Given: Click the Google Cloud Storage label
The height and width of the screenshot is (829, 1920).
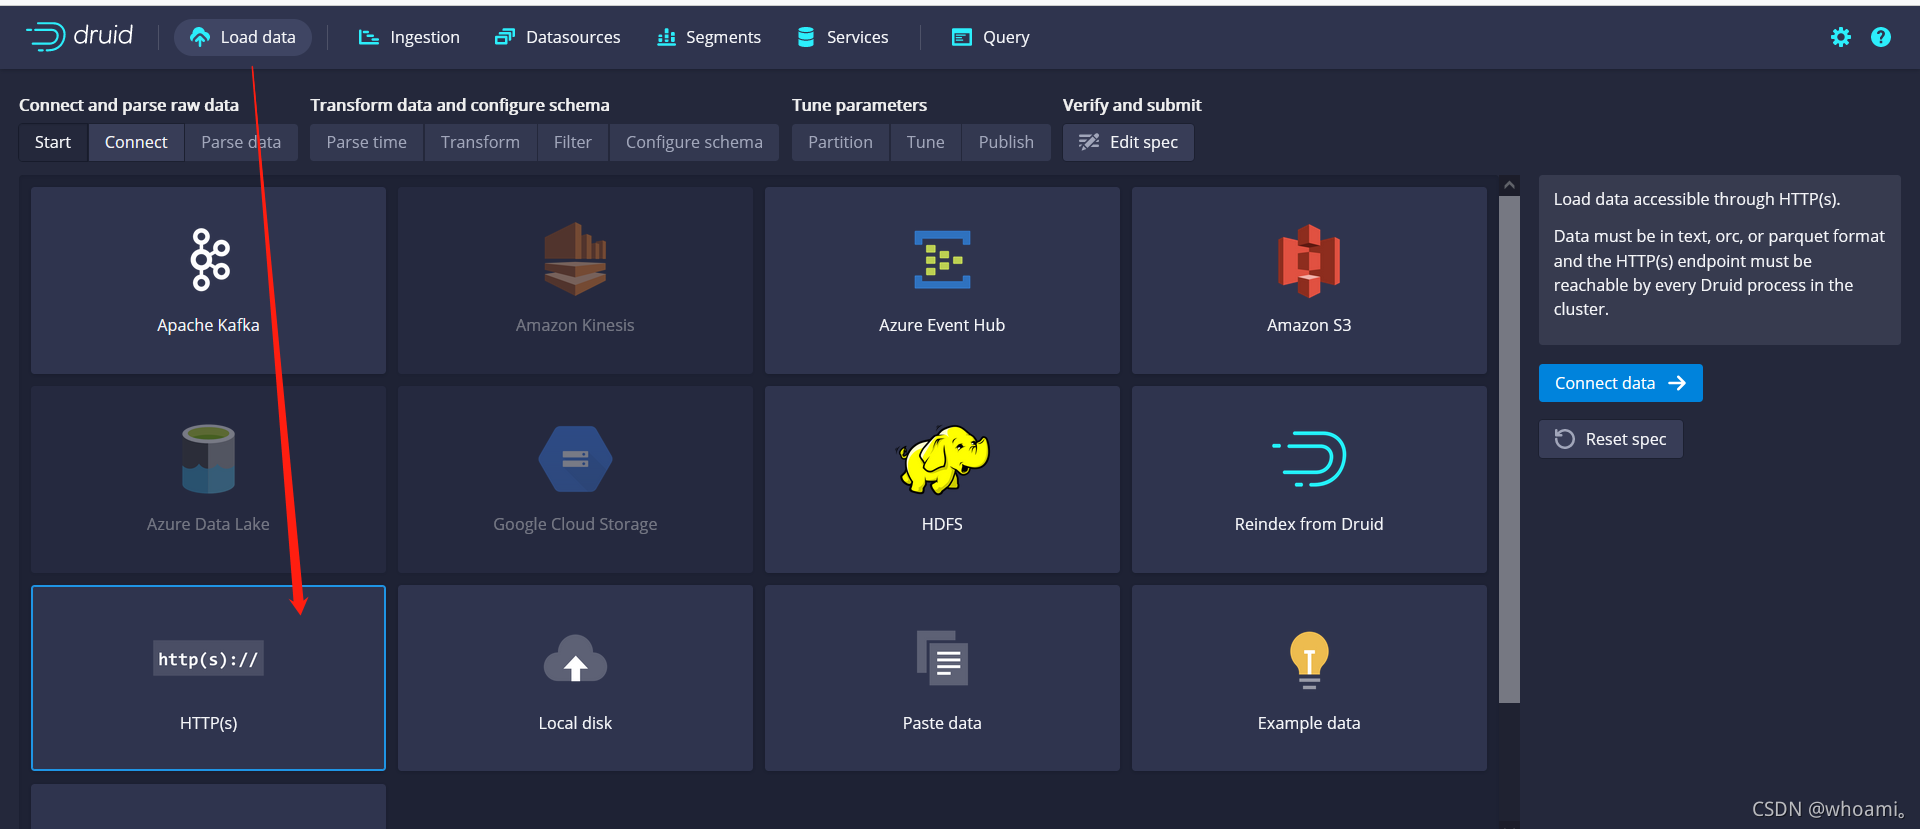Looking at the screenshot, I should coord(575,524).
